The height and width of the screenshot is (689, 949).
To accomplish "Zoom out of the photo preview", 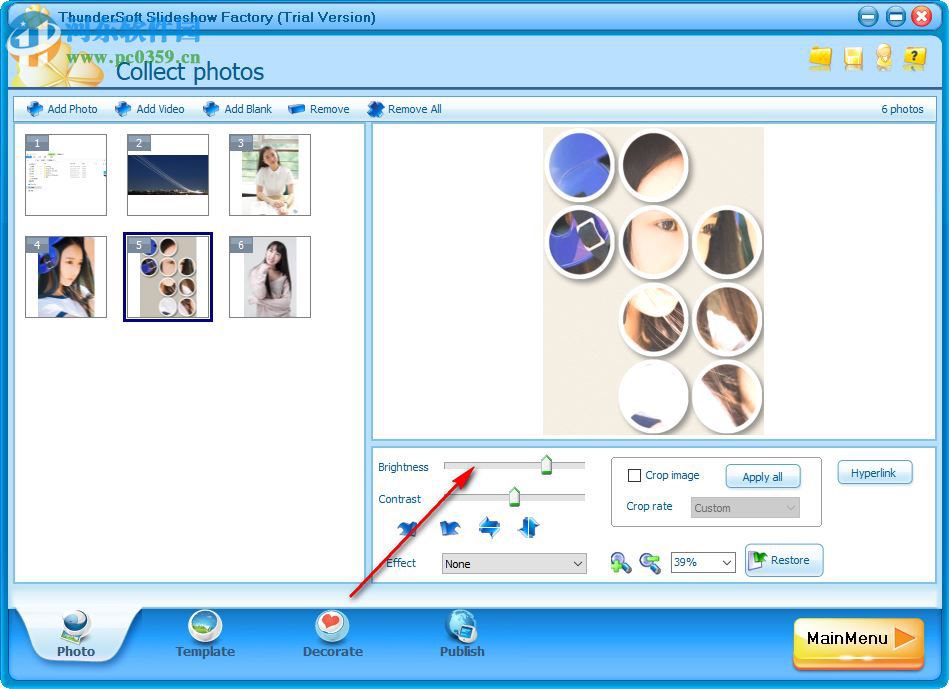I will pos(648,562).
